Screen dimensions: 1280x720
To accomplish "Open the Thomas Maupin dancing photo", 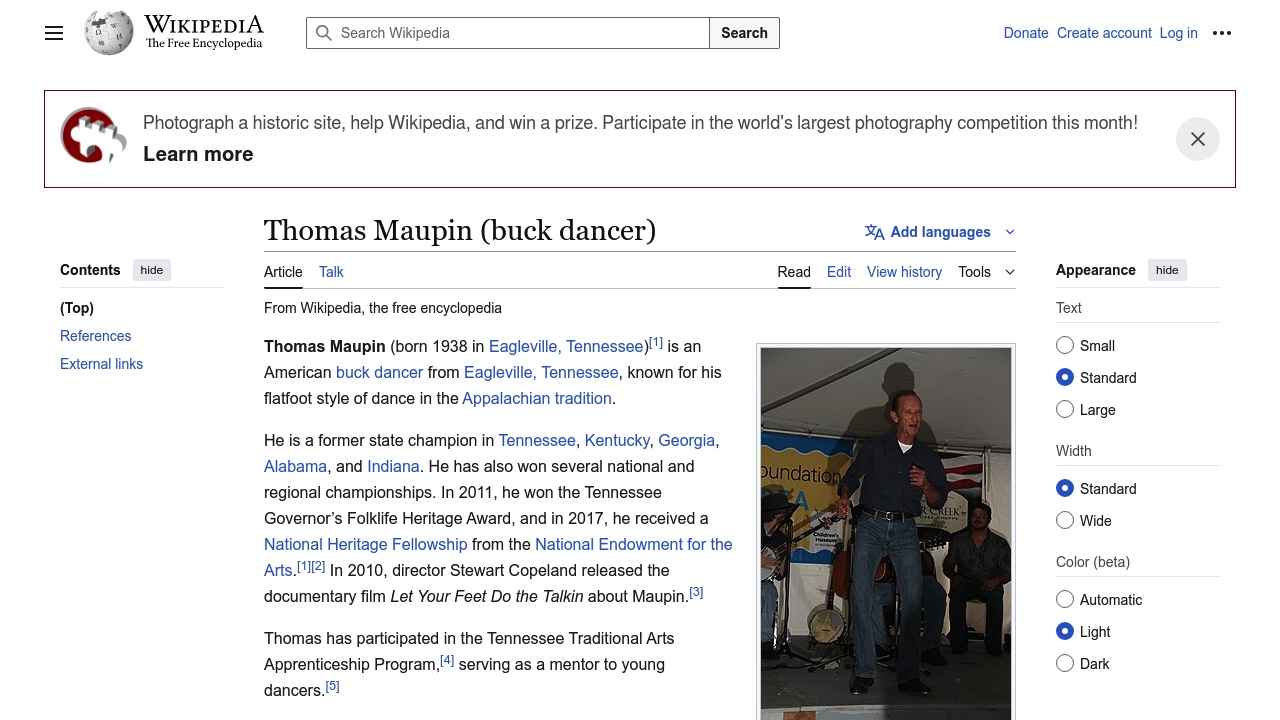I will click(886, 530).
